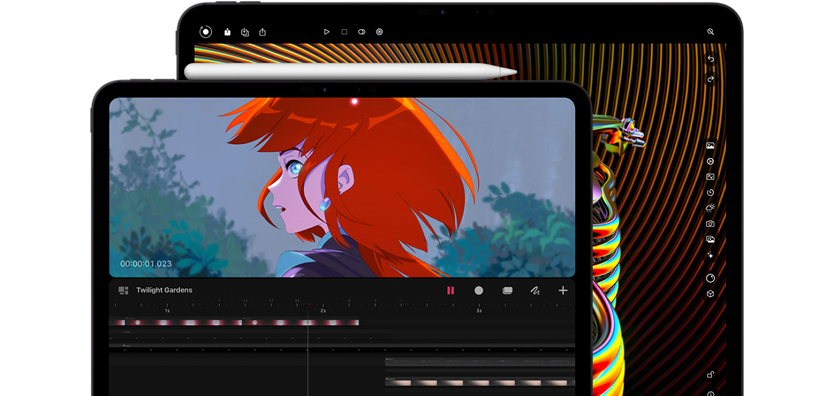Viewport: 834px width, 396px height.
Task: Redo with the curved forward arrow
Action: pos(711,79)
